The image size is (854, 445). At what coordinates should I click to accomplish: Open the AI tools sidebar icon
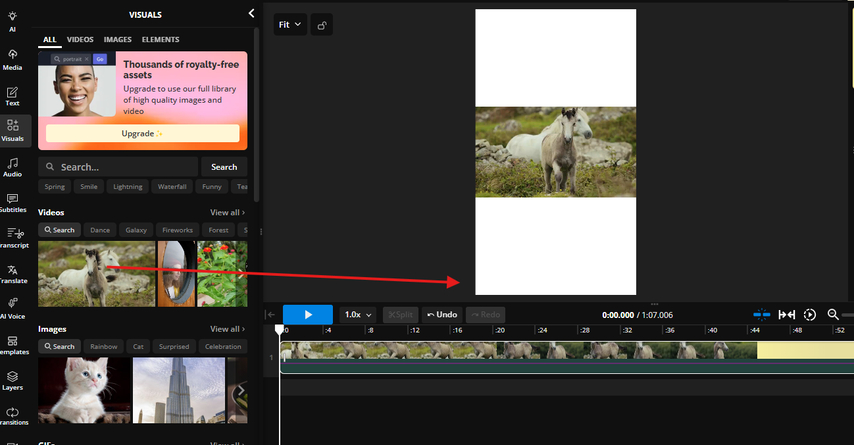pyautogui.click(x=12, y=21)
